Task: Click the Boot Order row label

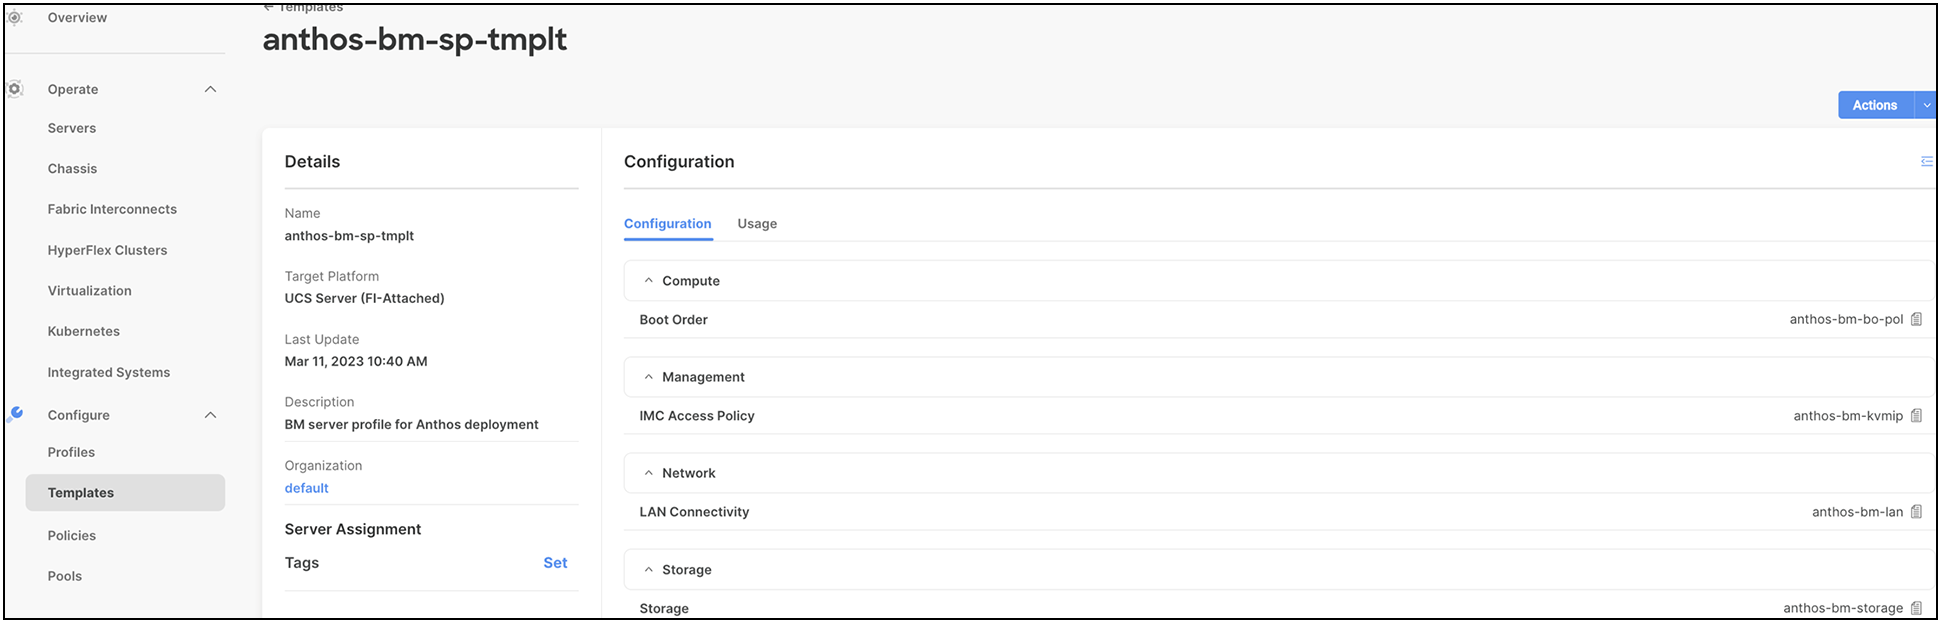Action: point(674,320)
